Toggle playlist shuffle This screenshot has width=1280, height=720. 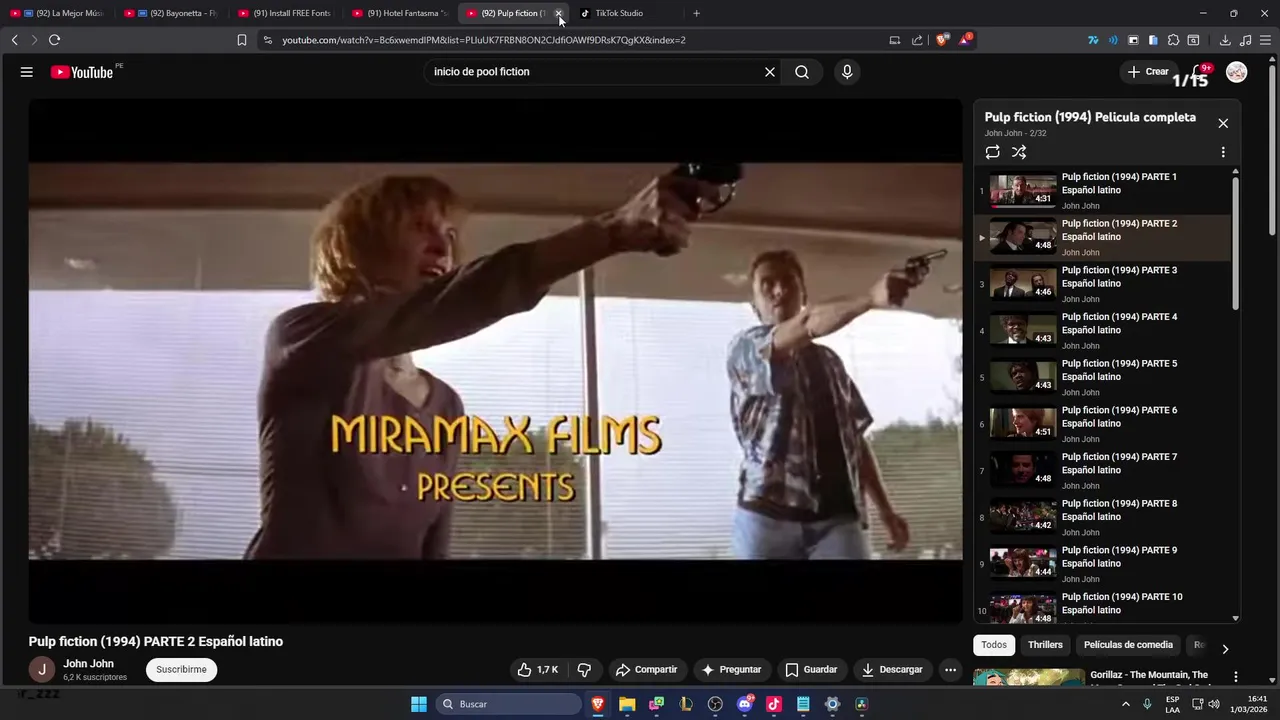[1019, 152]
